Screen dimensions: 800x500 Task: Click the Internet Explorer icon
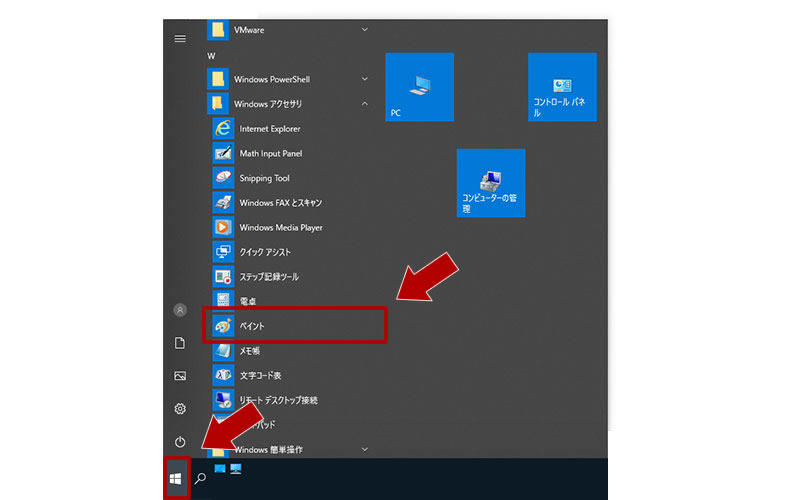tap(223, 129)
